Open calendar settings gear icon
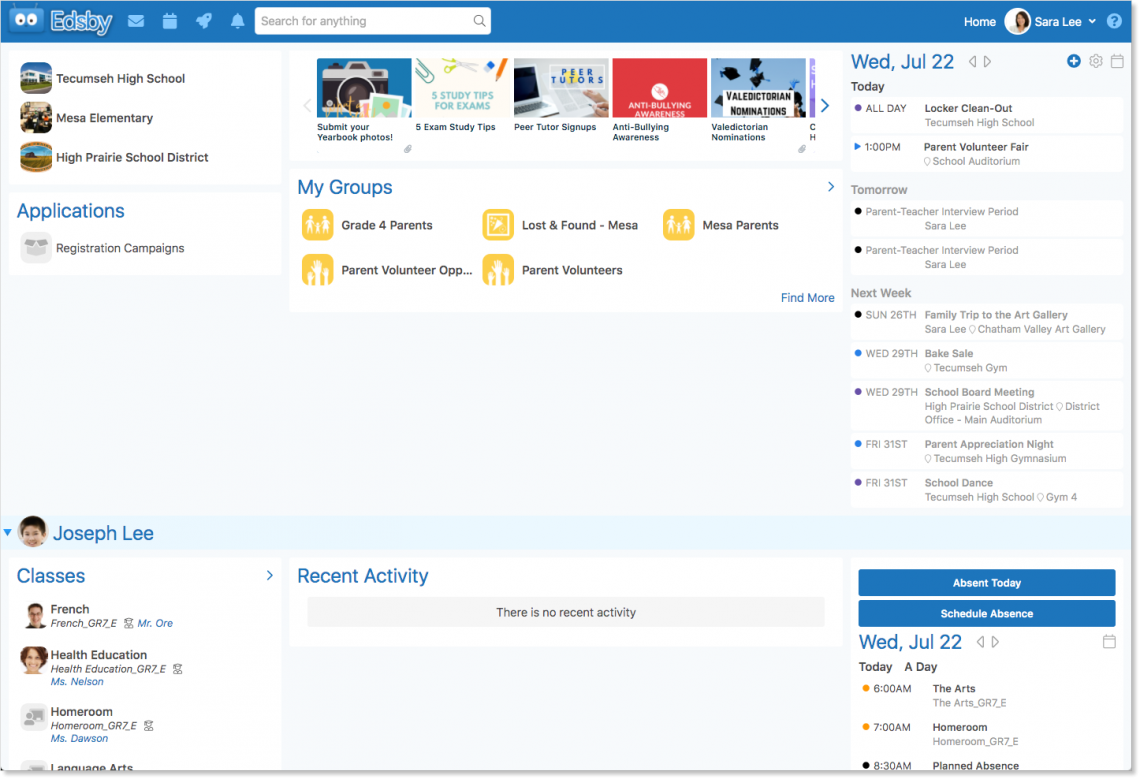1140x779 pixels. [1096, 62]
